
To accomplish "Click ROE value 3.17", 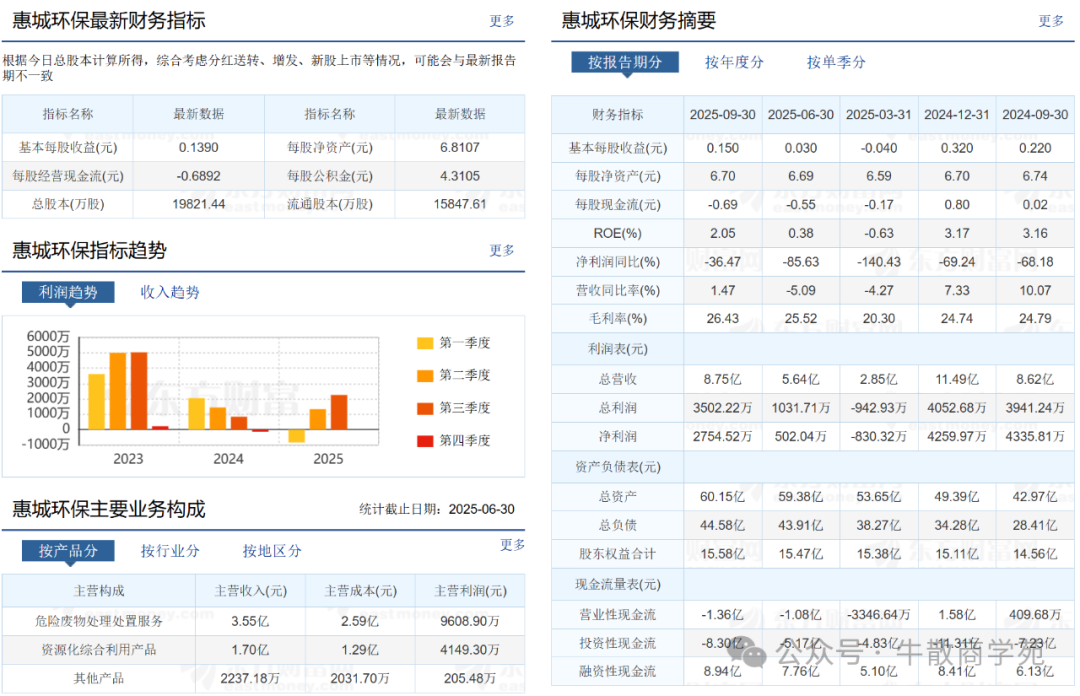I will 957,233.
